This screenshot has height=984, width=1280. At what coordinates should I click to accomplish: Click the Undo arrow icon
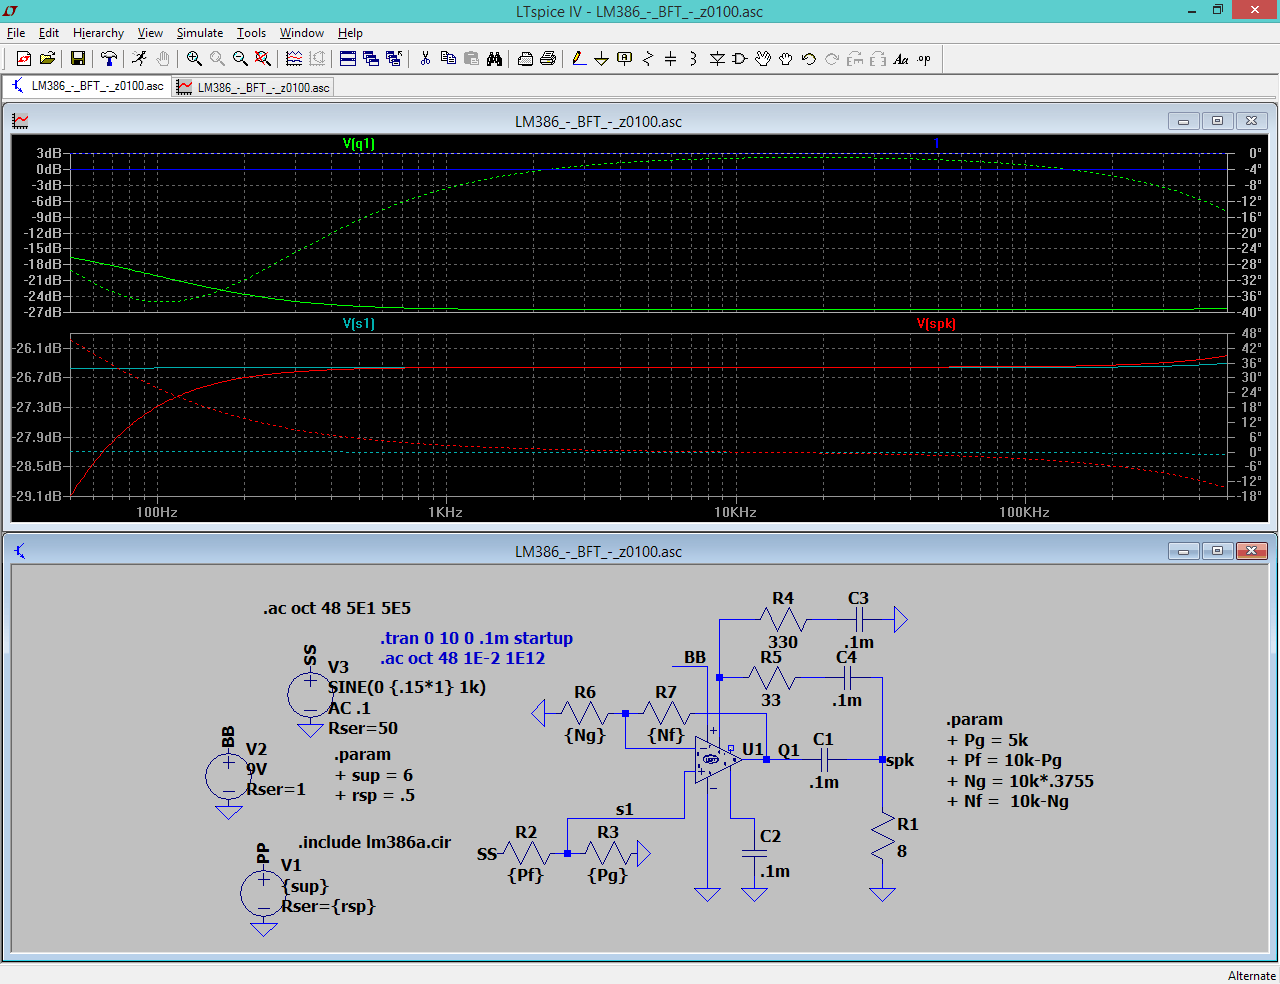click(x=809, y=59)
